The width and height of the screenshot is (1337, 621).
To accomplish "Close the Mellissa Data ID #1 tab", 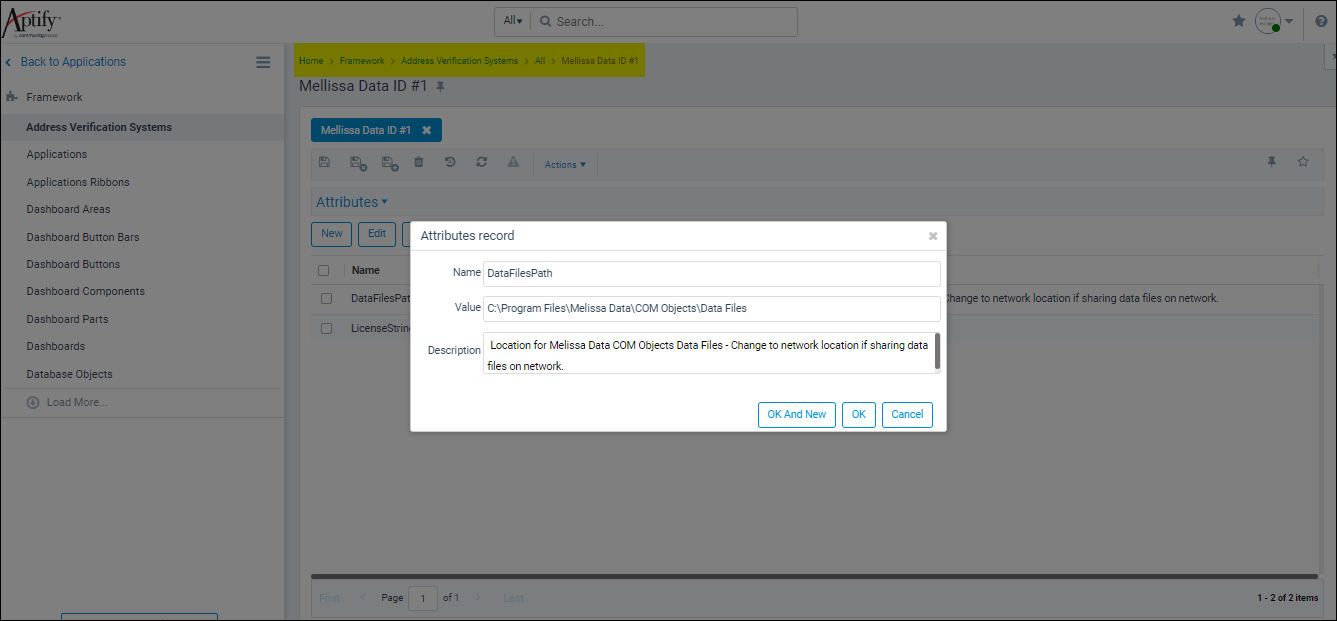I will (427, 130).
